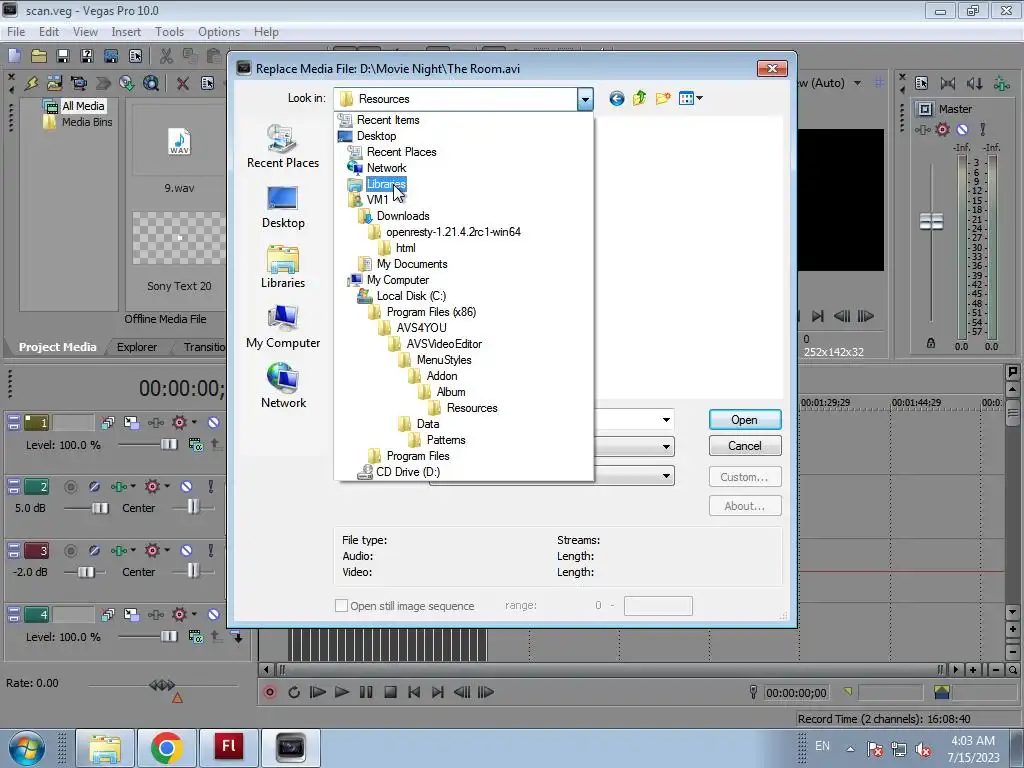Mute the Master bus output
Viewport: 1024px width, 768px height.
tap(962, 129)
